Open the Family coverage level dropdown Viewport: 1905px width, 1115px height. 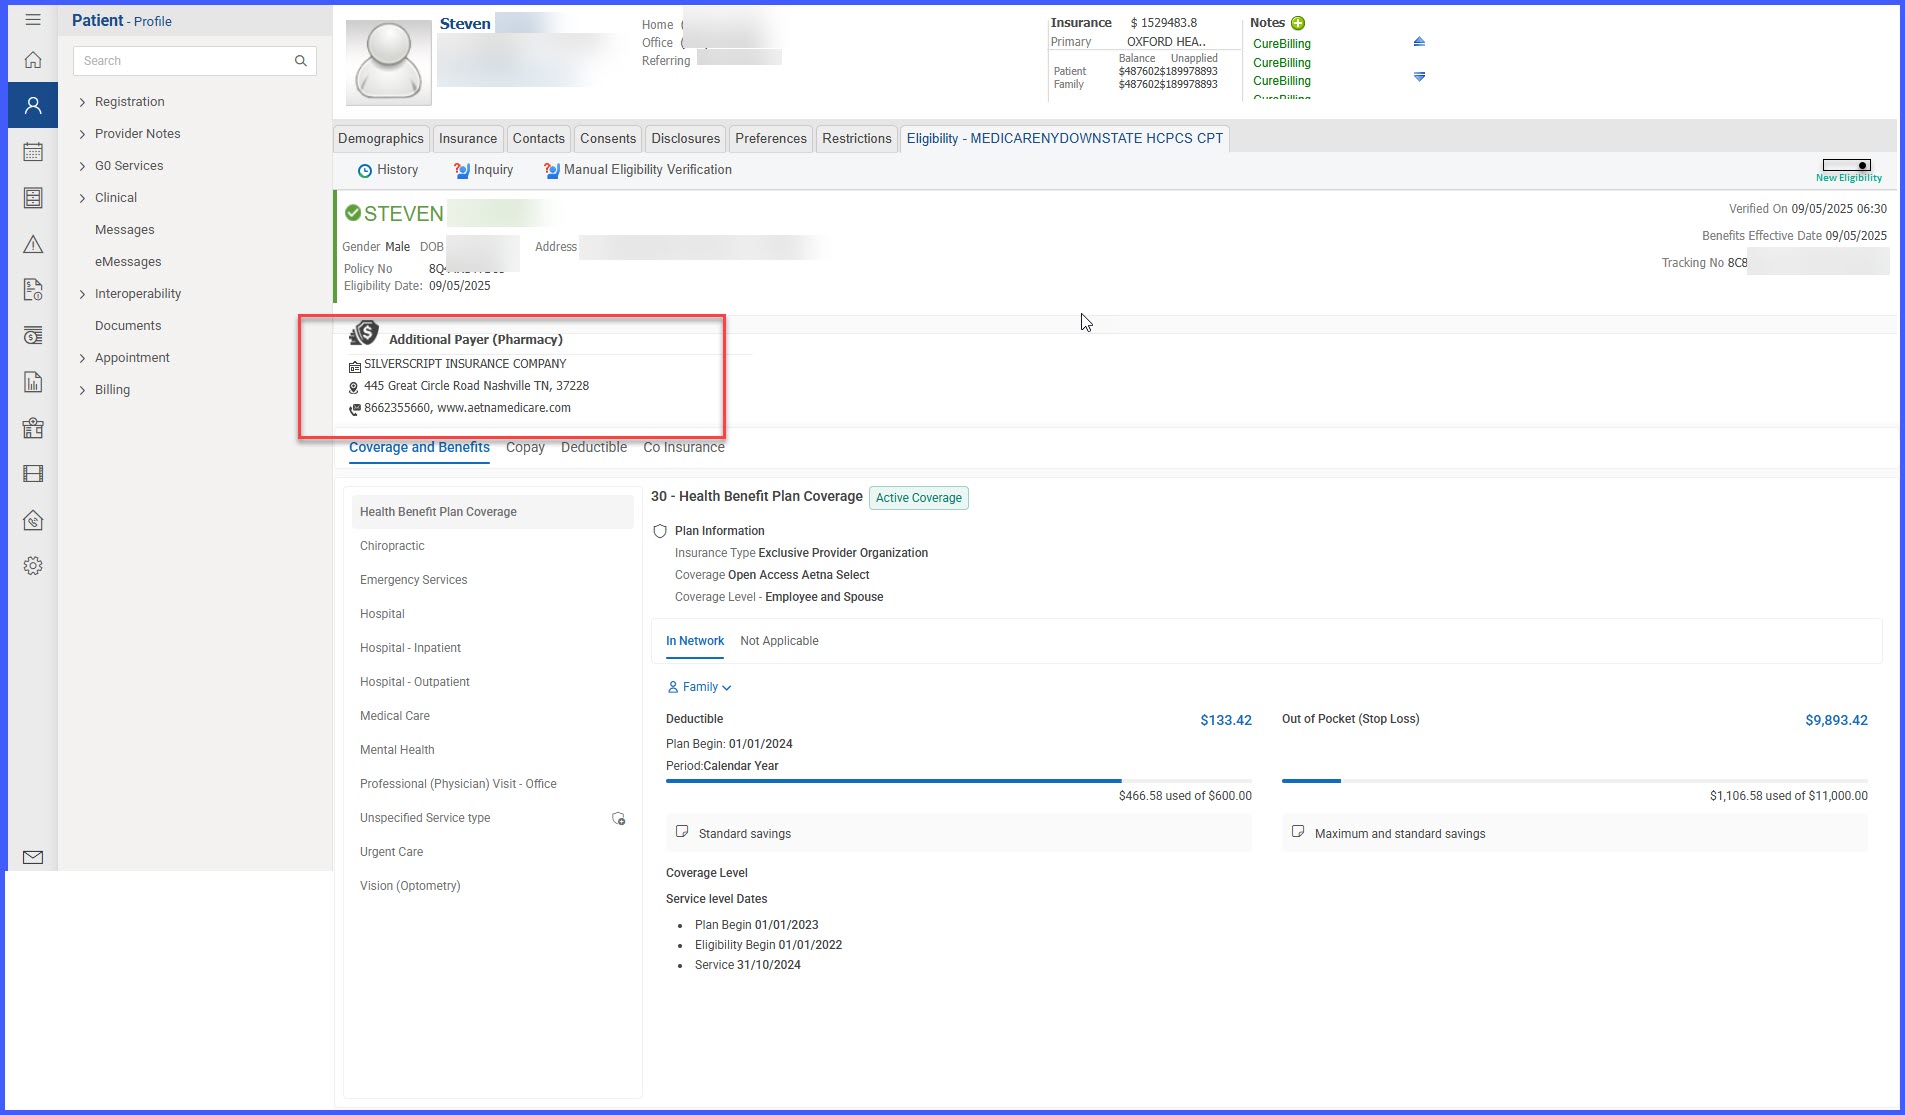[x=699, y=687]
